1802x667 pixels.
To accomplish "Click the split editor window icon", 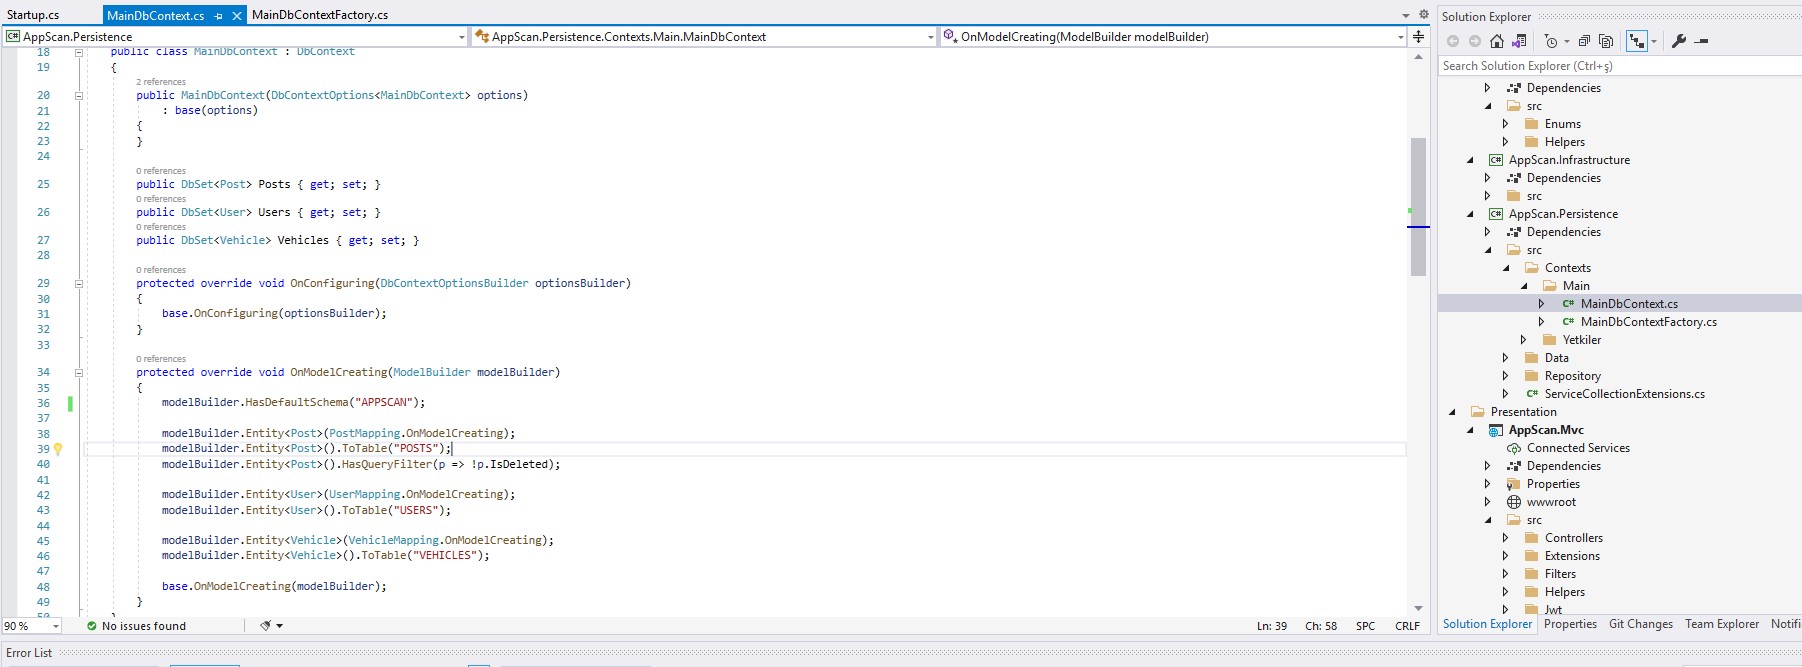I will (x=1418, y=37).
